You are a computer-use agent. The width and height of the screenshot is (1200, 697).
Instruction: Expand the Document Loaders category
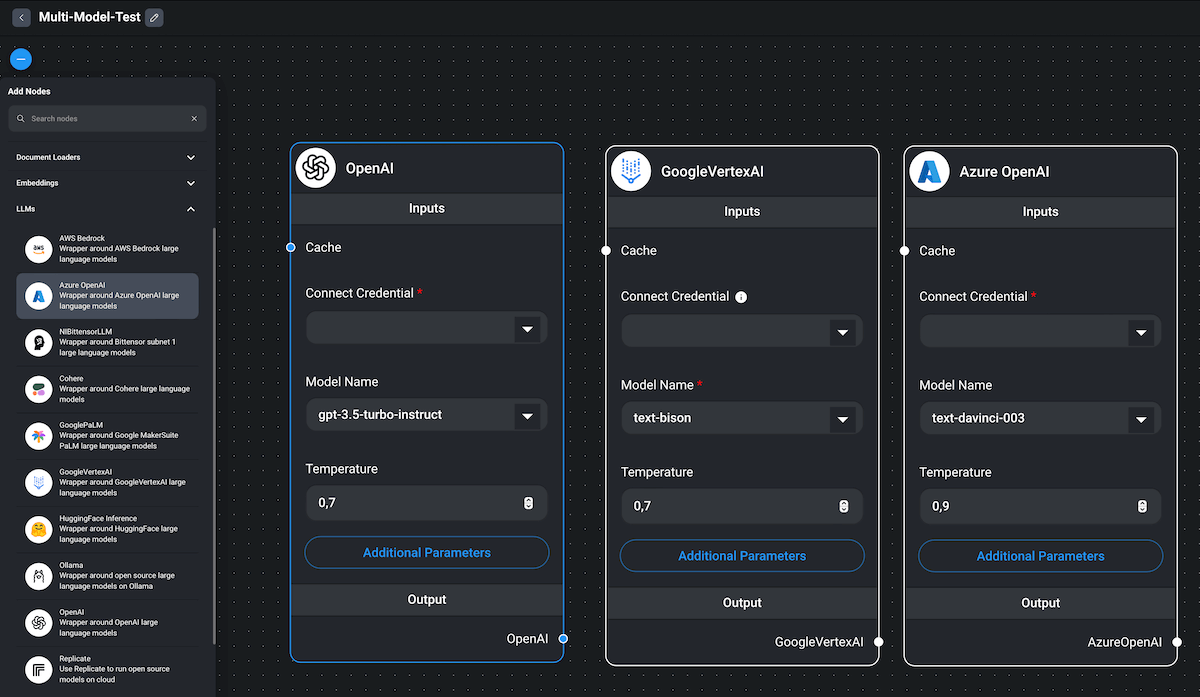[x=191, y=157]
